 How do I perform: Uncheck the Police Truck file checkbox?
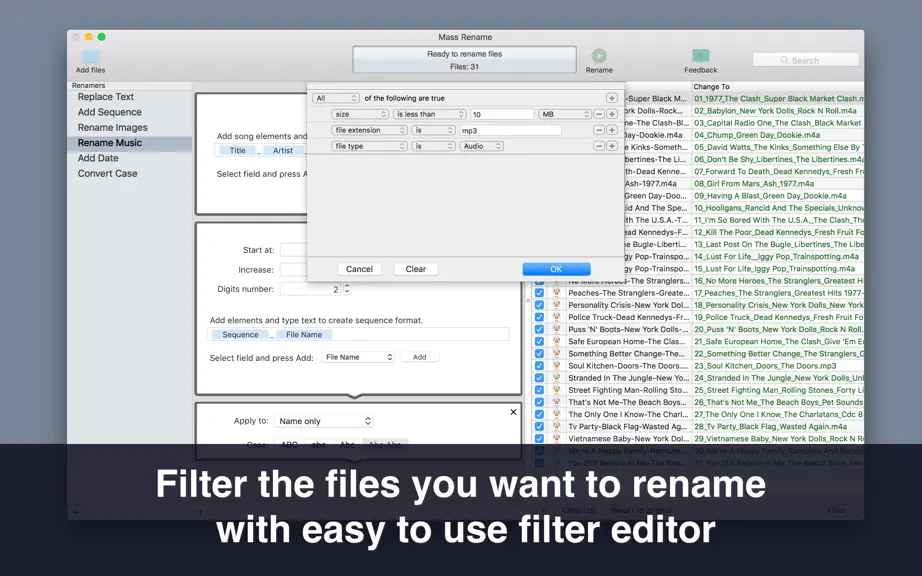(x=539, y=317)
